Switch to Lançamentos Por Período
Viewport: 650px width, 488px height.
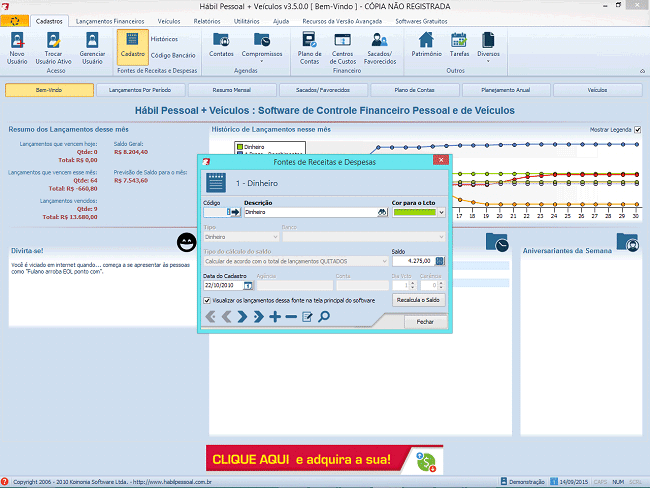click(x=140, y=90)
